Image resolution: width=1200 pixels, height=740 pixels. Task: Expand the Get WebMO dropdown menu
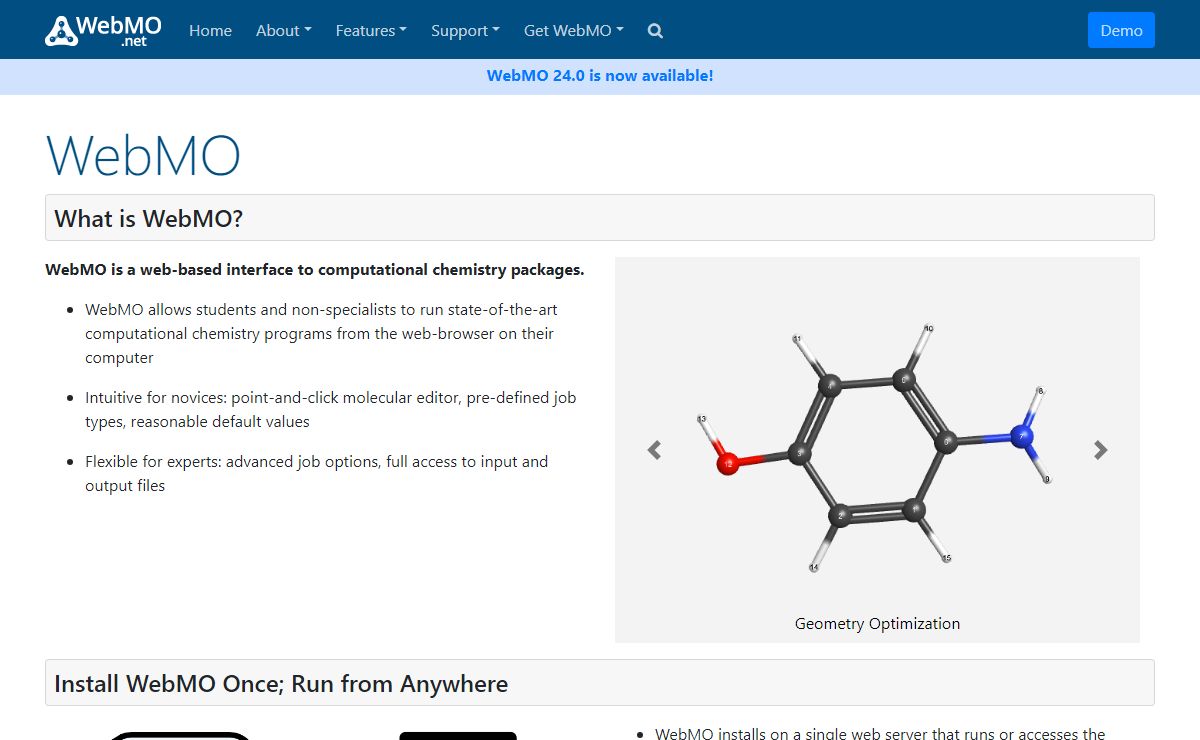pos(574,31)
